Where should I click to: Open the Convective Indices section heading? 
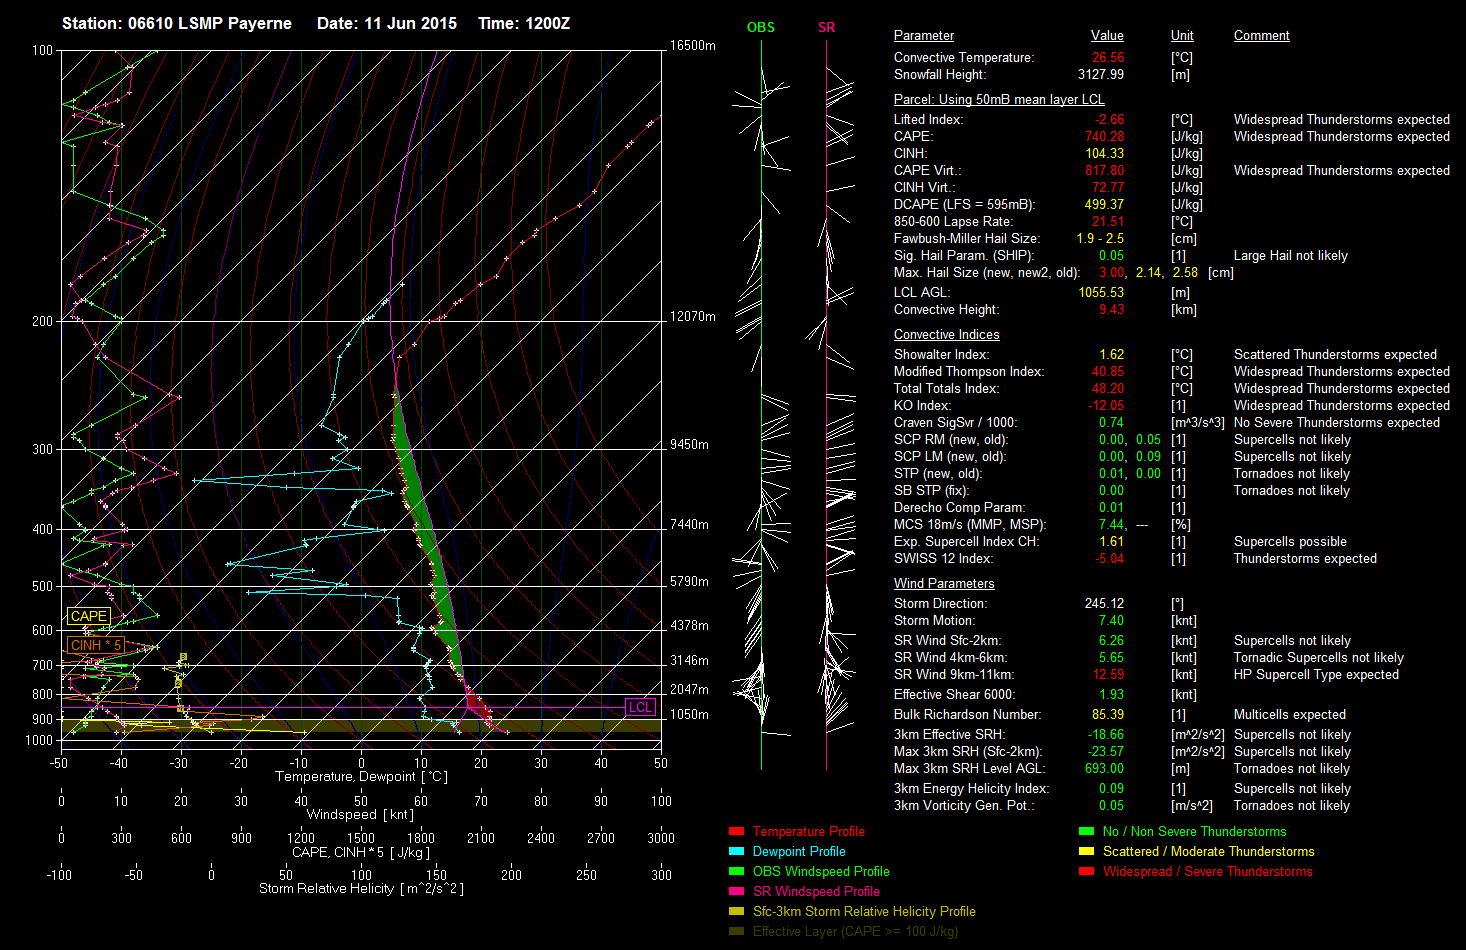tap(946, 334)
